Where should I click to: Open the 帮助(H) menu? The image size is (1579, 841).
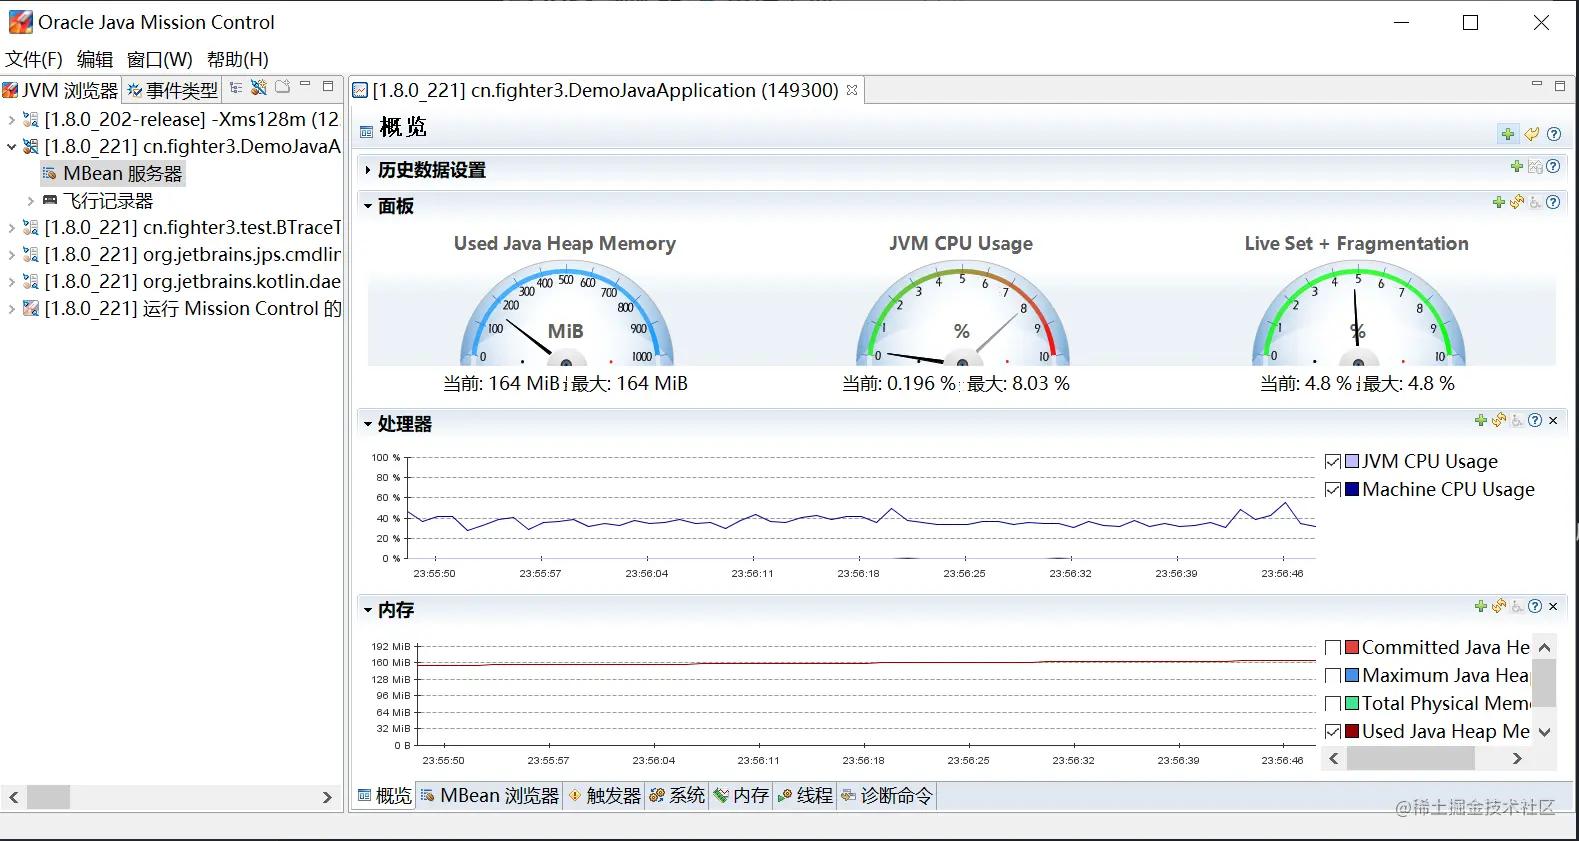click(238, 59)
